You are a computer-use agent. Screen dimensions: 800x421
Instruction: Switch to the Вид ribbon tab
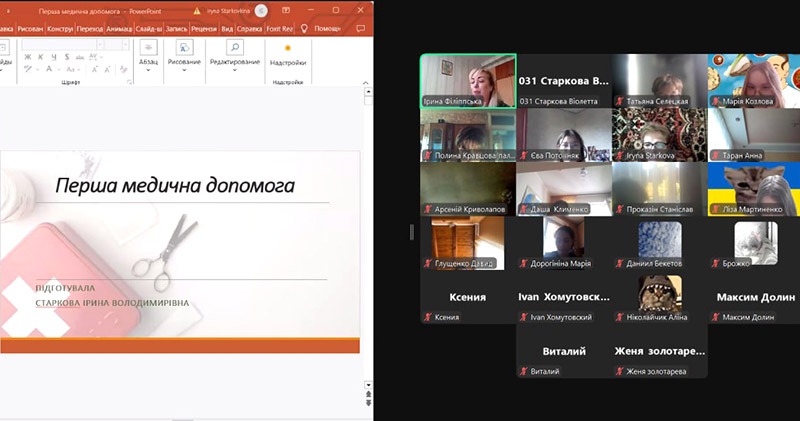(228, 29)
